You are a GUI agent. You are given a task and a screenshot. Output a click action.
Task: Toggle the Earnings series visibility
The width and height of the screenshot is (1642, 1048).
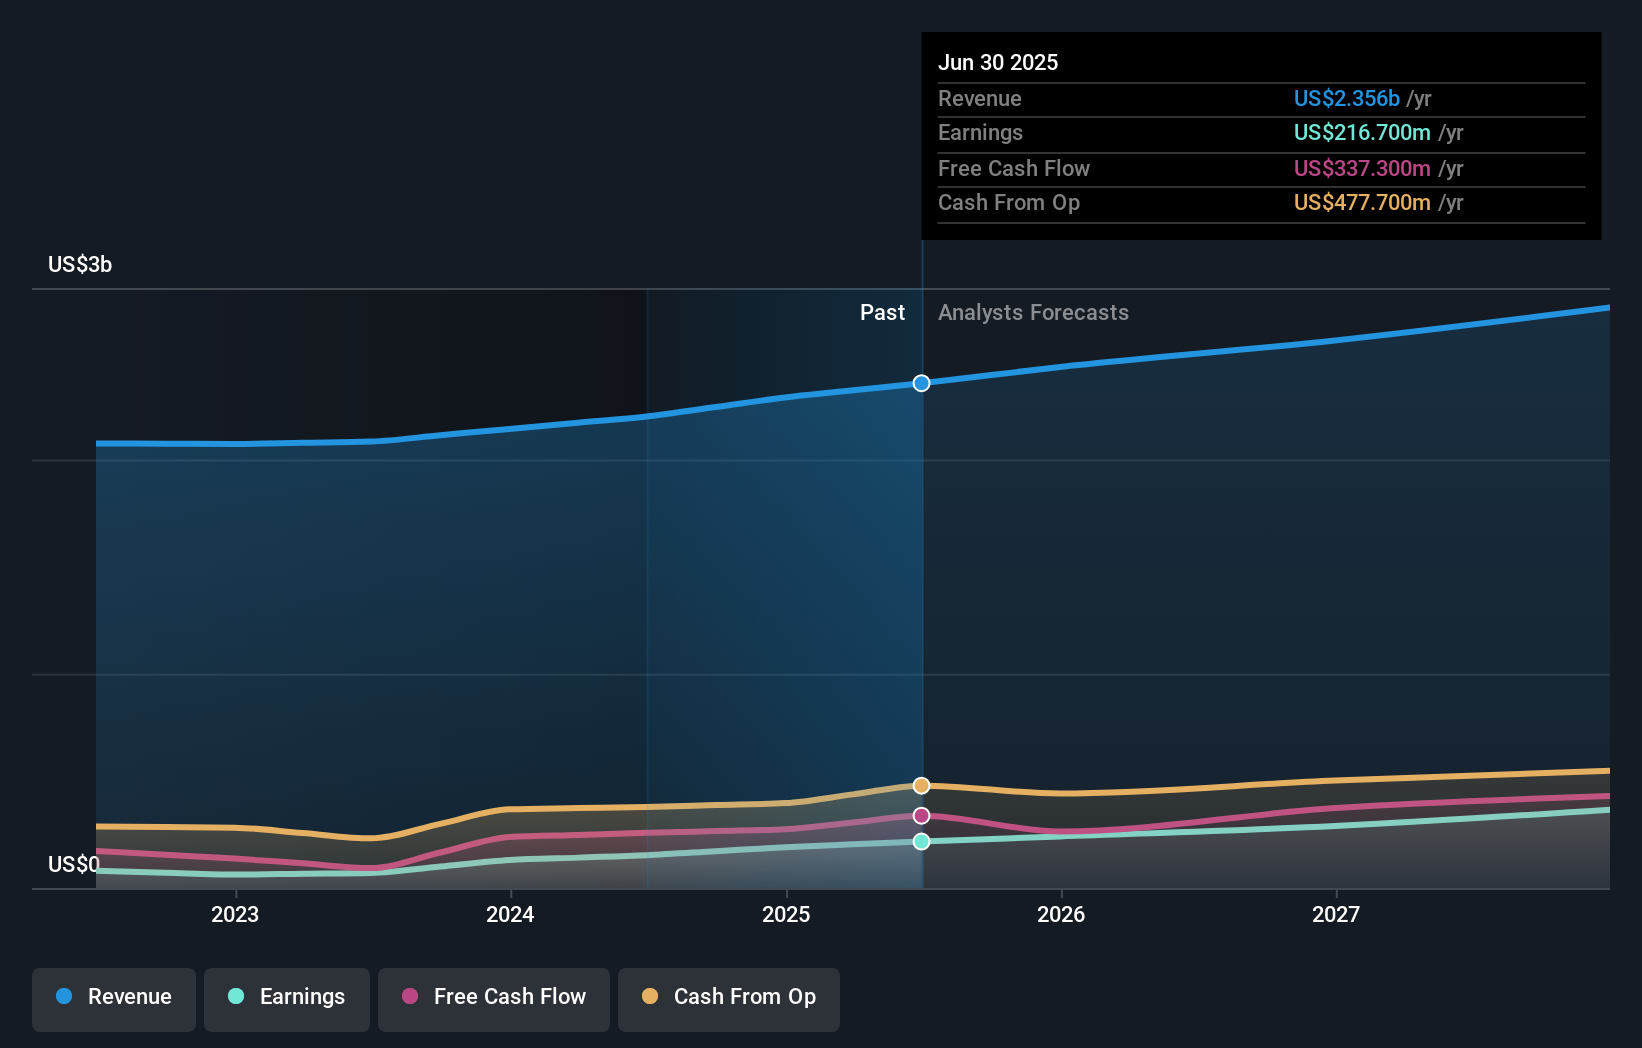tap(287, 999)
